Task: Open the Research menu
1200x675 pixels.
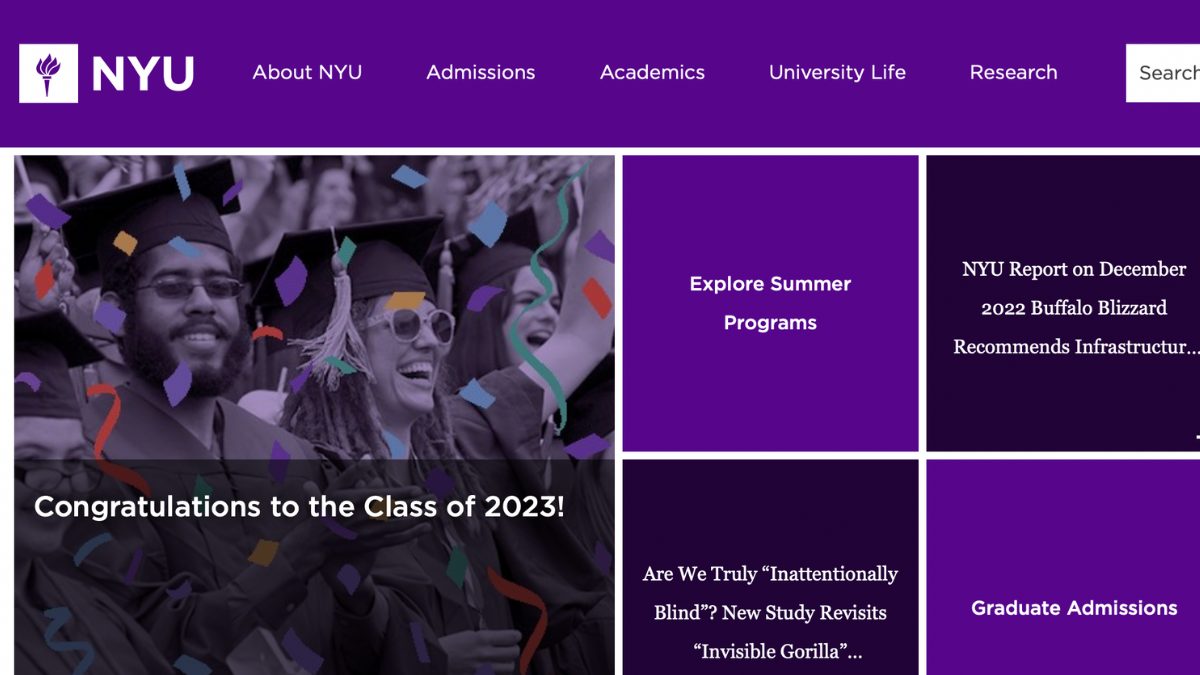Action: point(1014,72)
